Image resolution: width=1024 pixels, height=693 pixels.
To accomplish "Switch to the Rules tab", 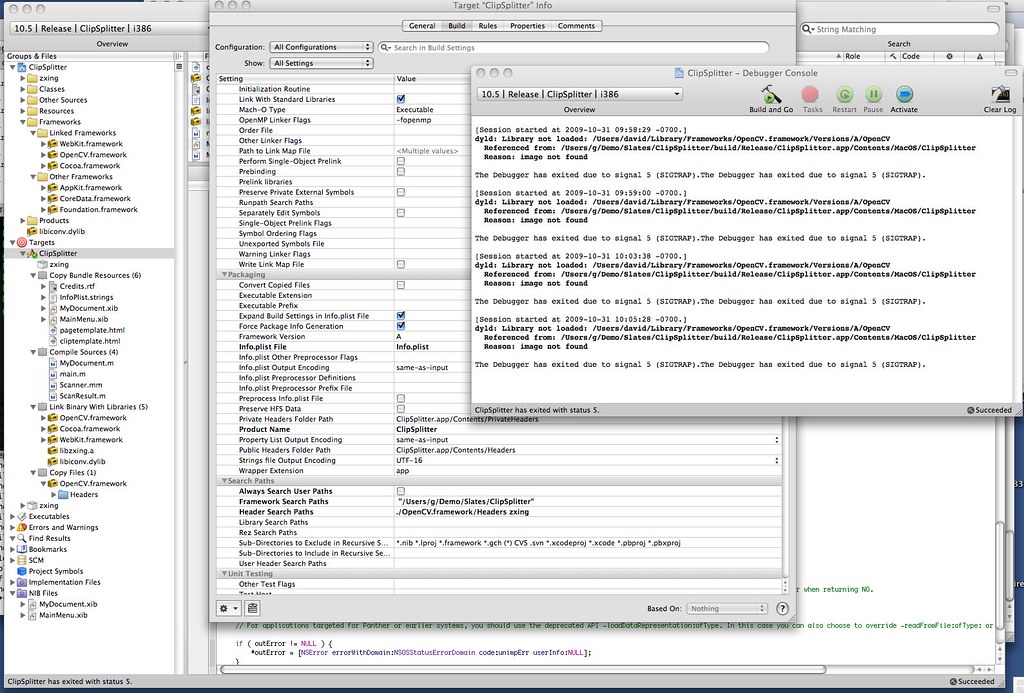I will tap(488, 26).
